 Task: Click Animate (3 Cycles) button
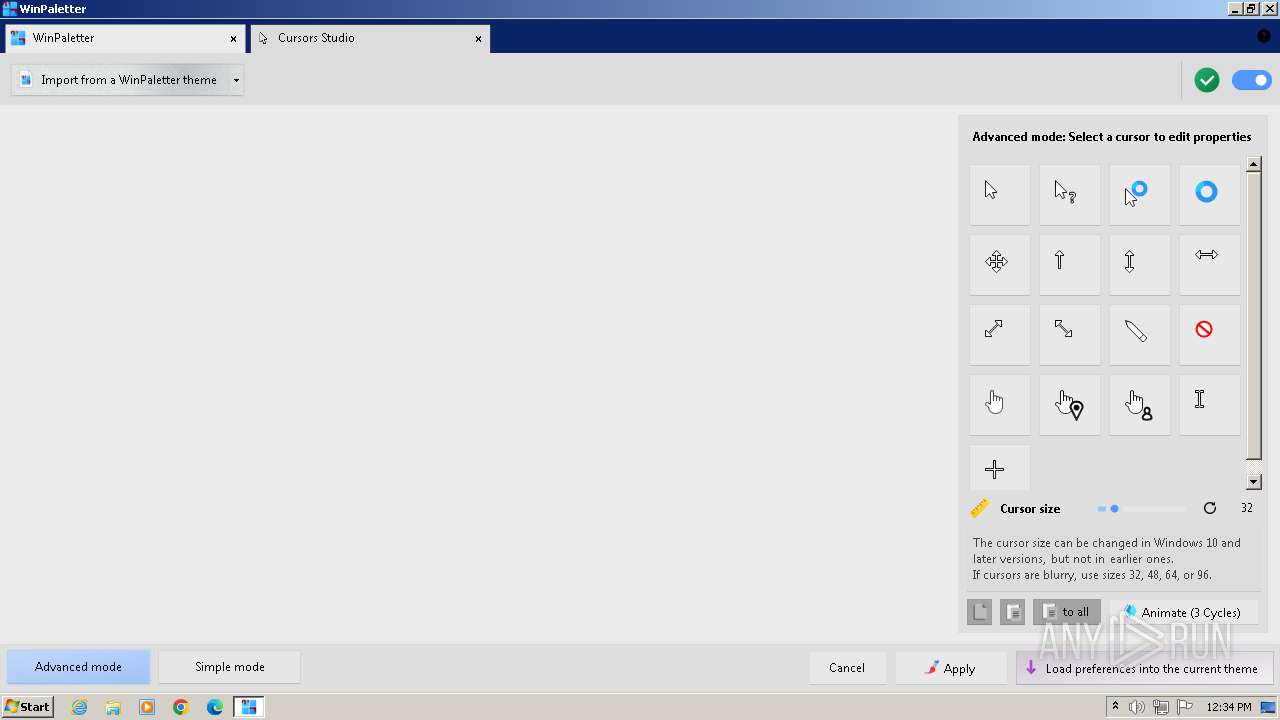tap(1184, 612)
